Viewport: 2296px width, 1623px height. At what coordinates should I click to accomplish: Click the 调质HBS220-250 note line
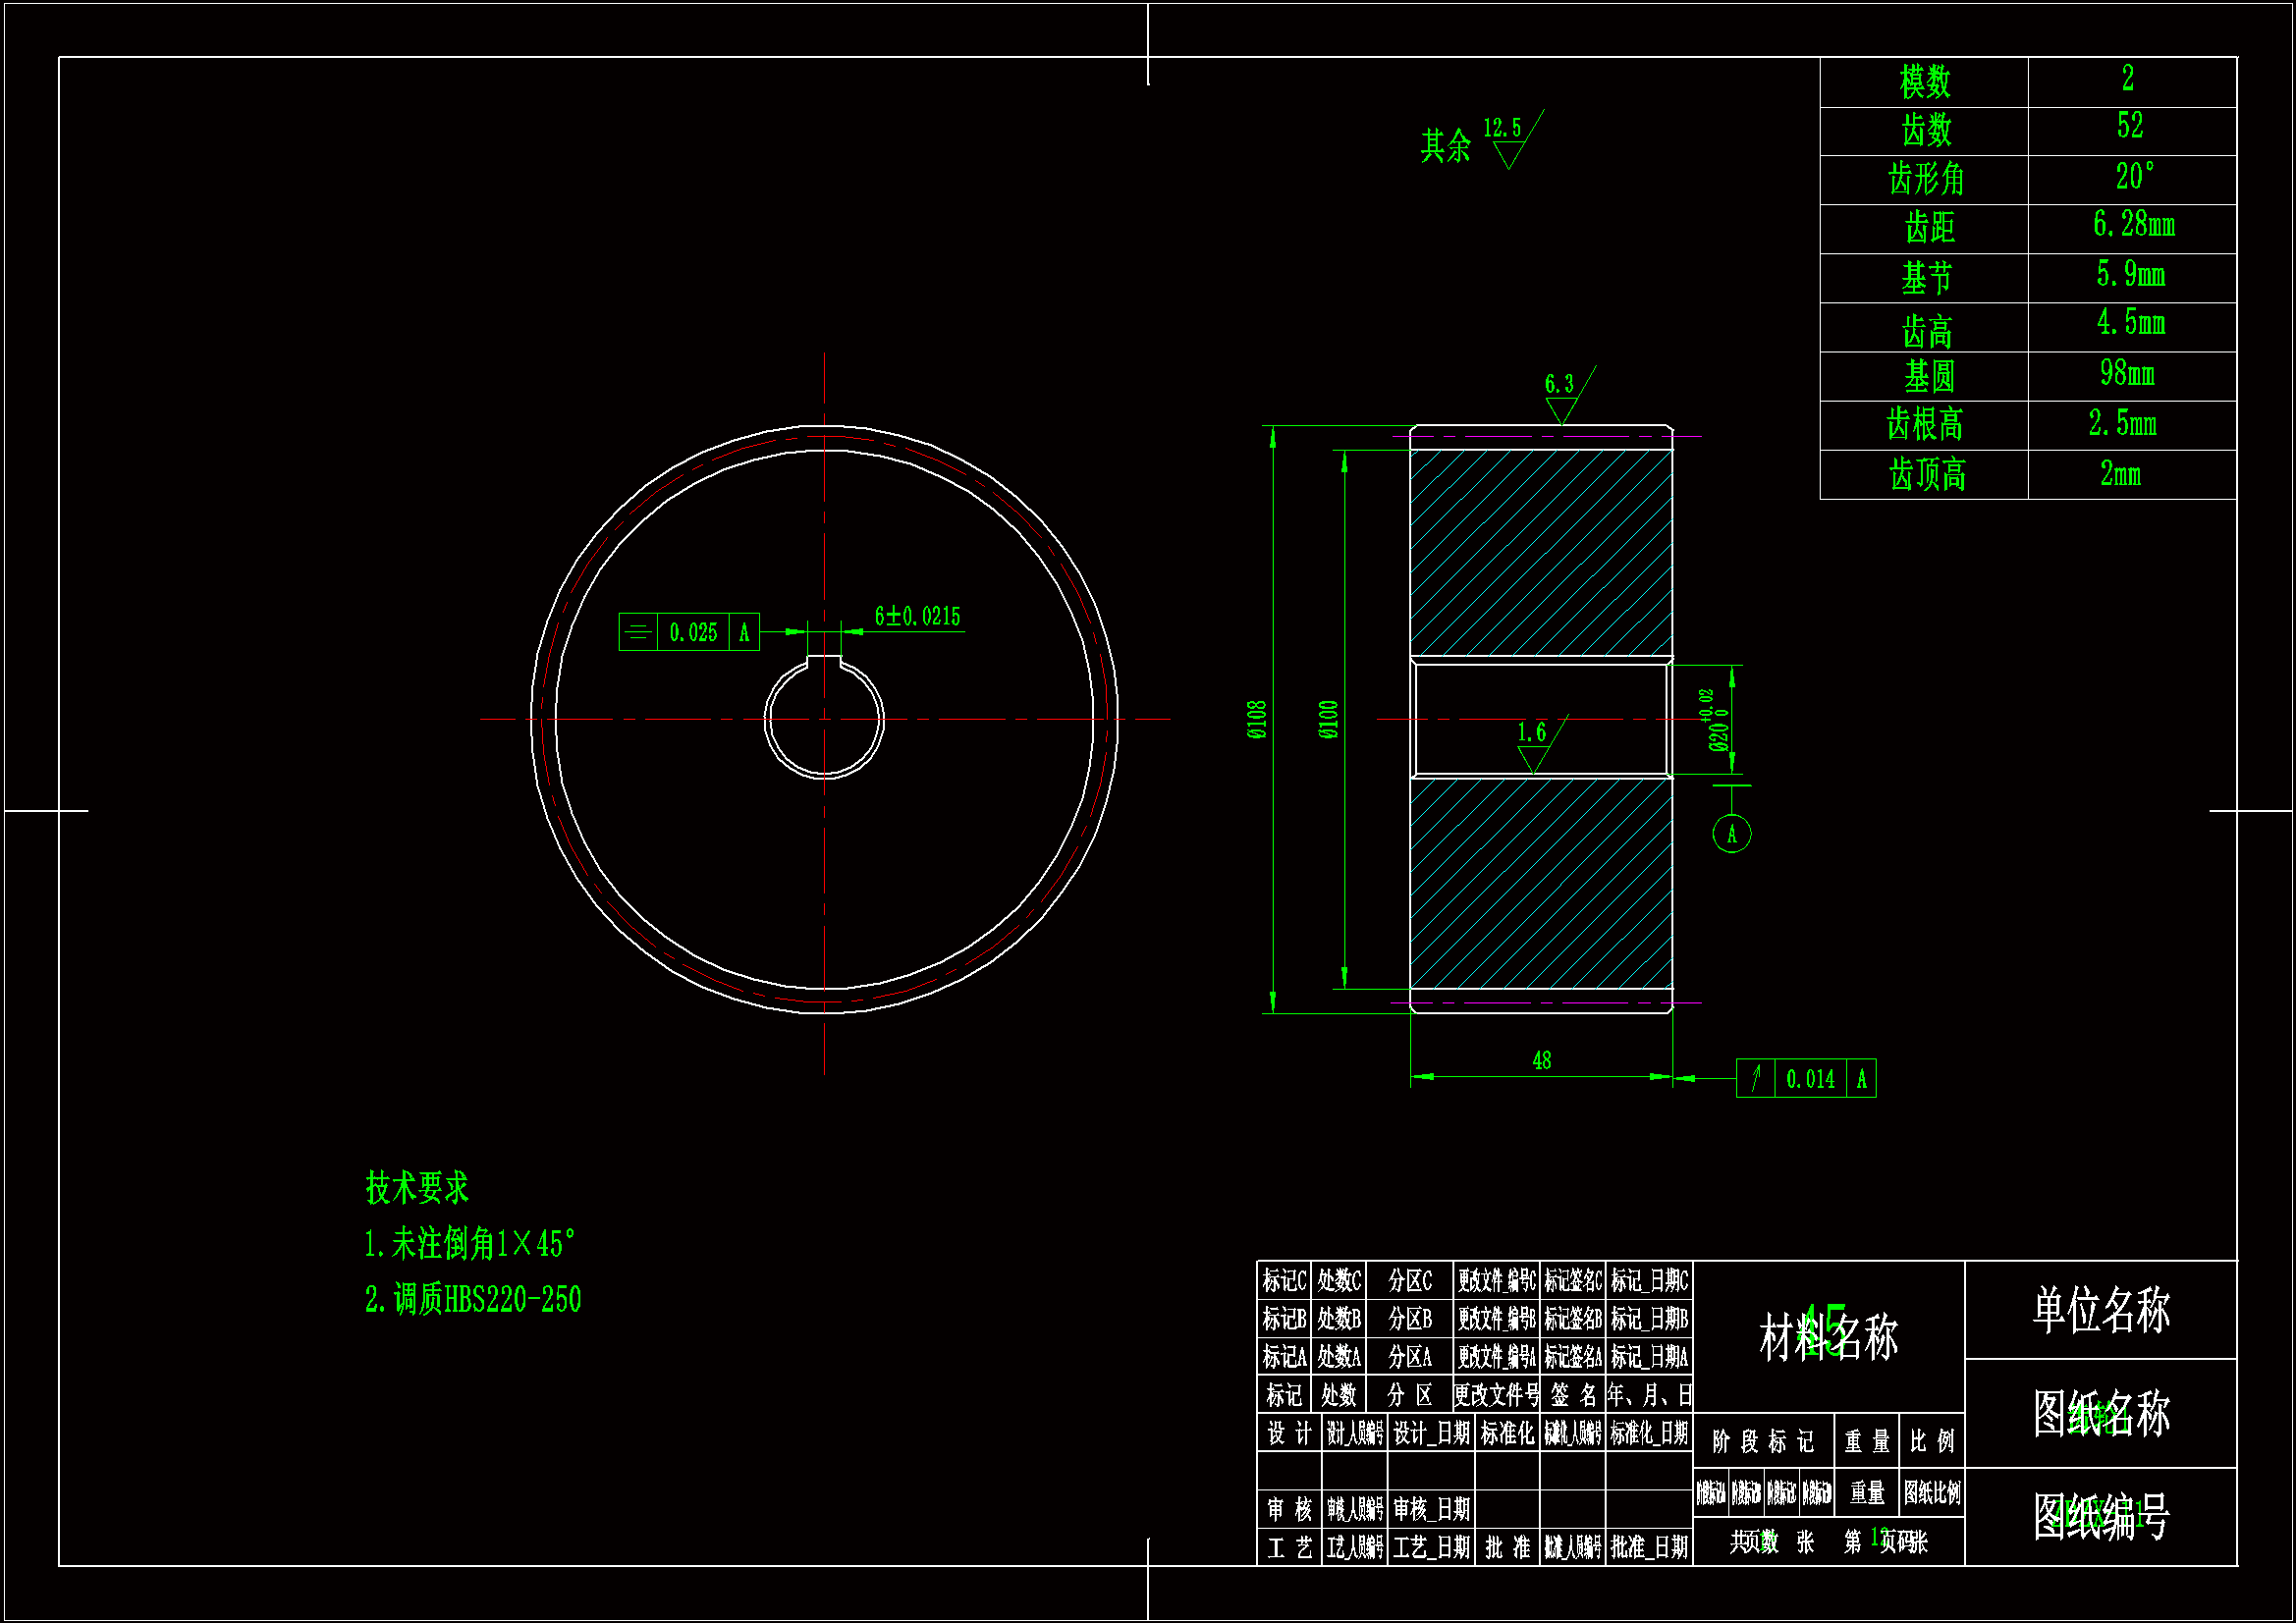(472, 1299)
